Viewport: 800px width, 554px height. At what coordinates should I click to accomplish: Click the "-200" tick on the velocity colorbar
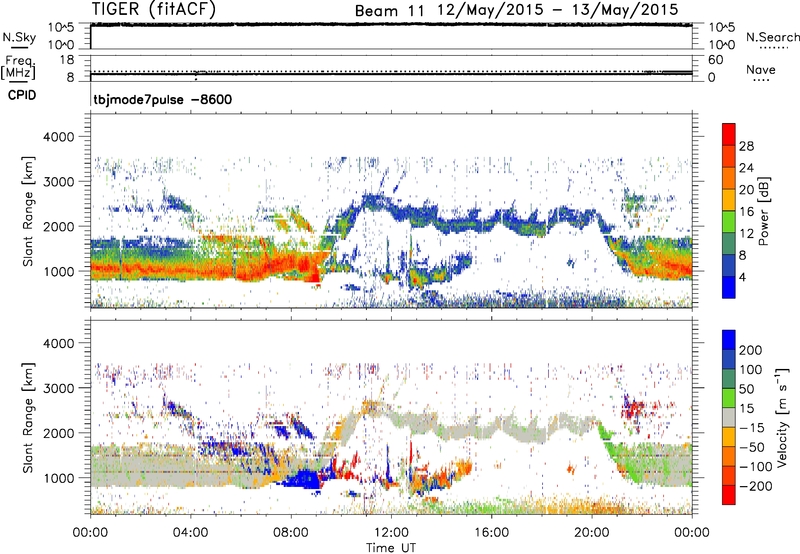coord(756,486)
